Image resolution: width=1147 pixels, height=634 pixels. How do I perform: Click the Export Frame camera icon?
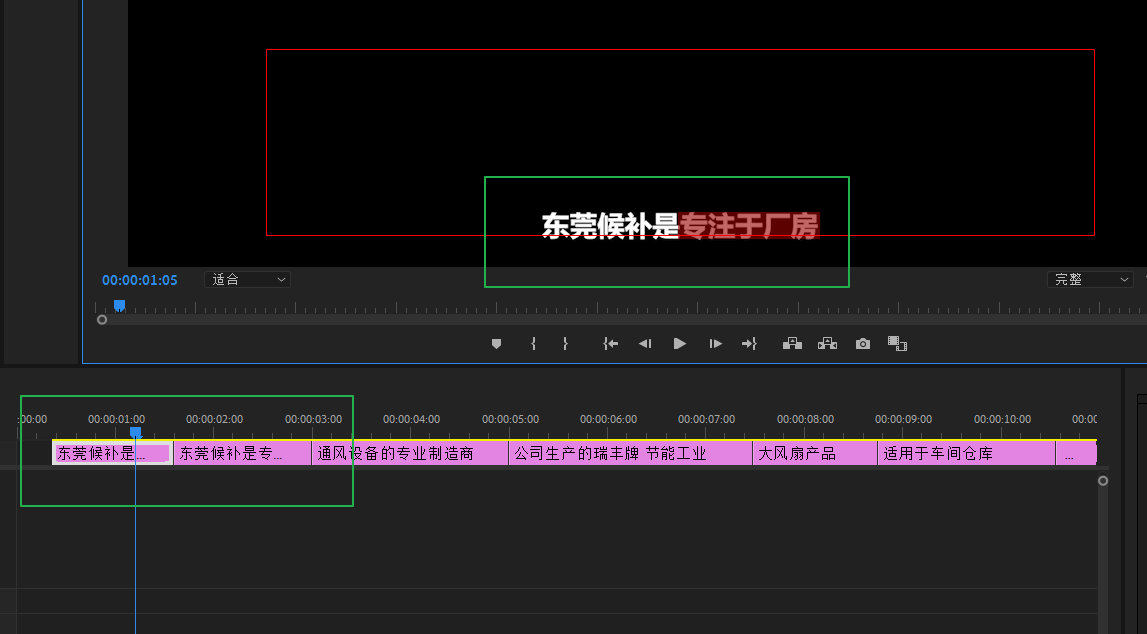pyautogui.click(x=862, y=344)
